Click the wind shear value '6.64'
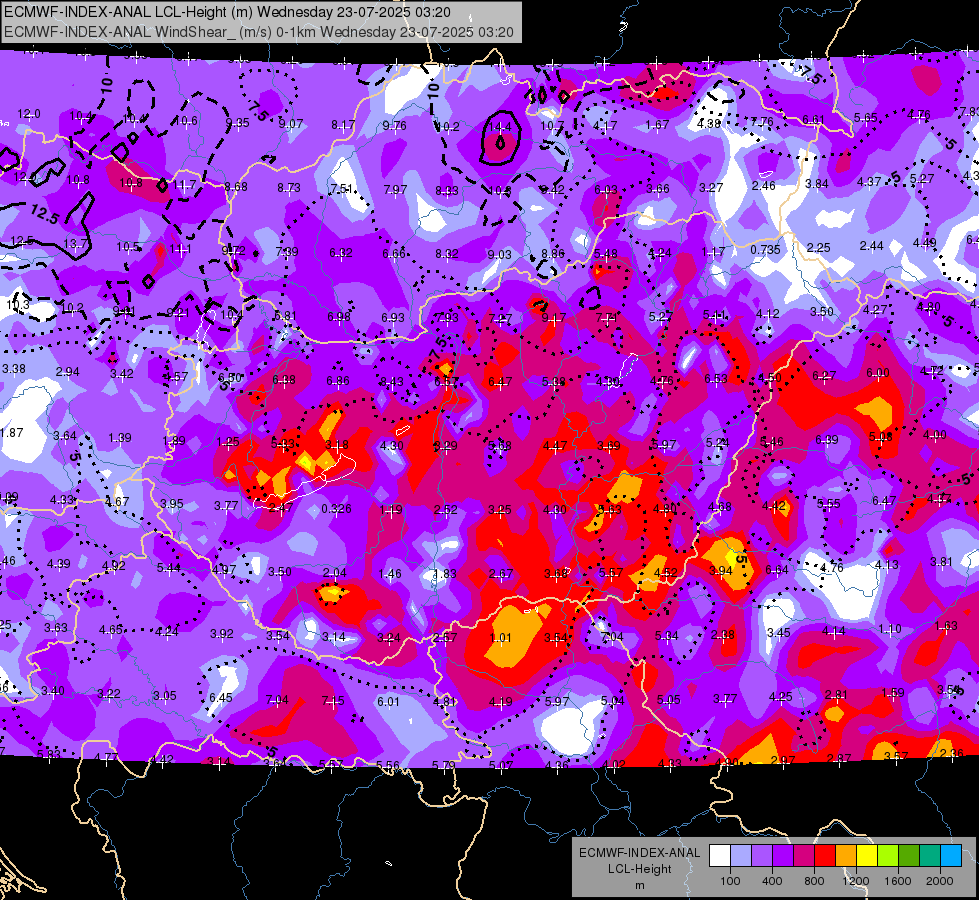The width and height of the screenshot is (979, 900). coord(777,569)
